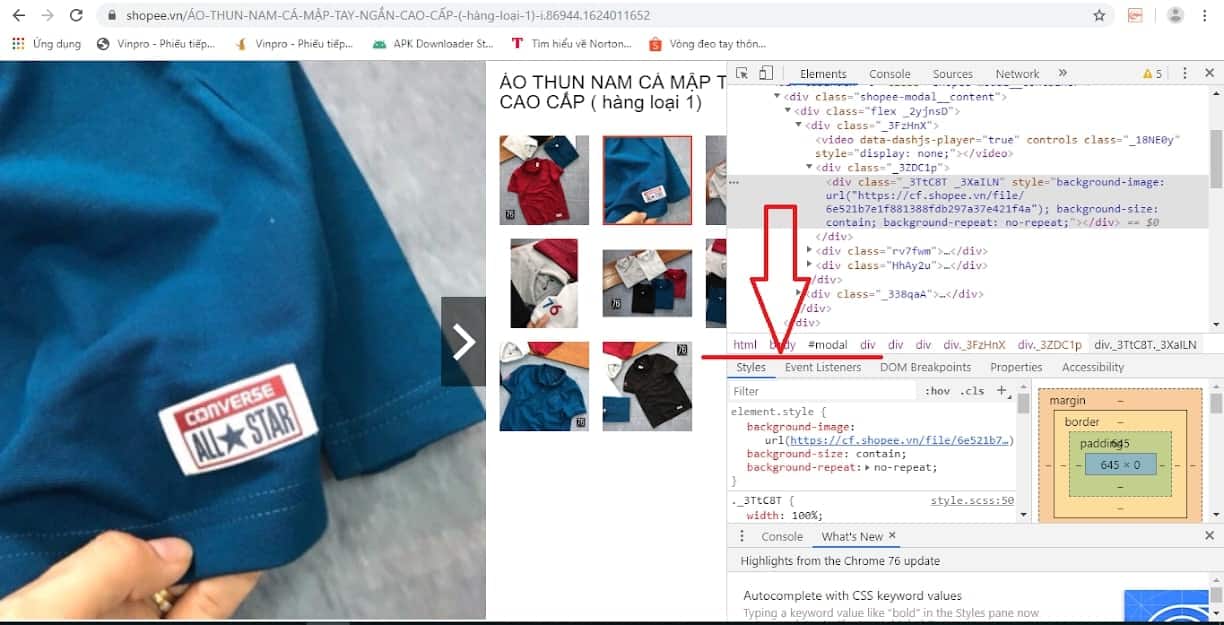The height and width of the screenshot is (625, 1224).
Task: Close the DevTools panel
Action: coord(1208,74)
